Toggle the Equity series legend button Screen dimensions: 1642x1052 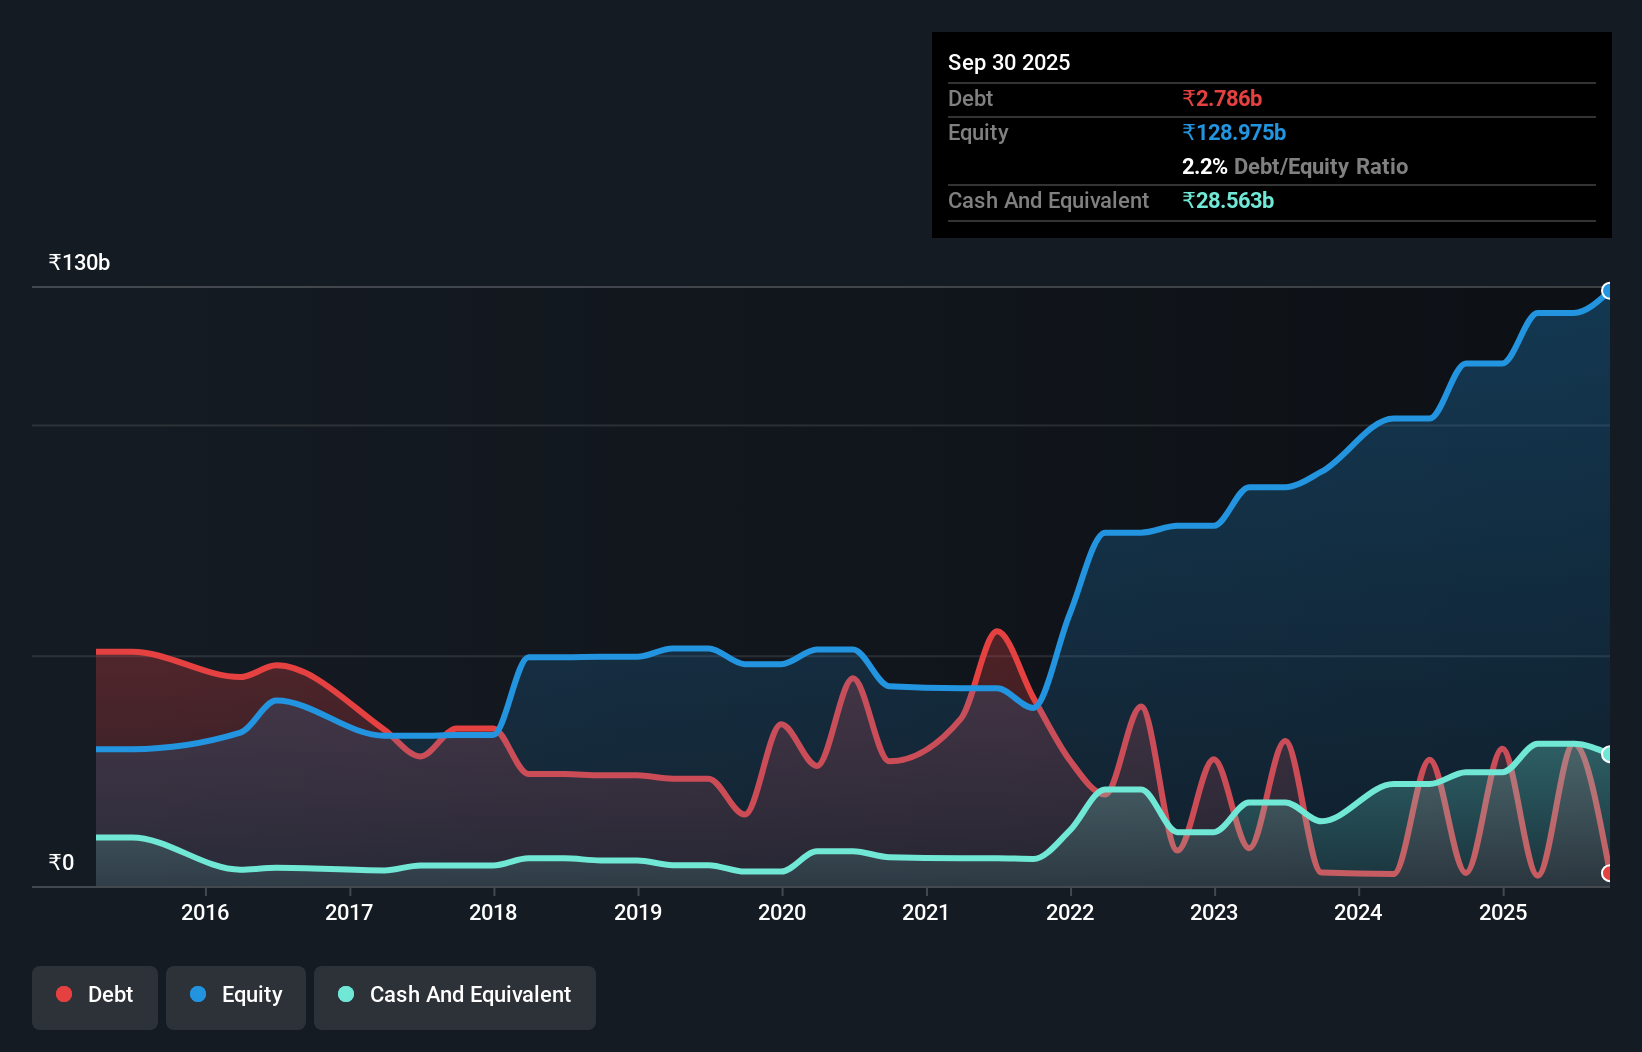tap(236, 997)
